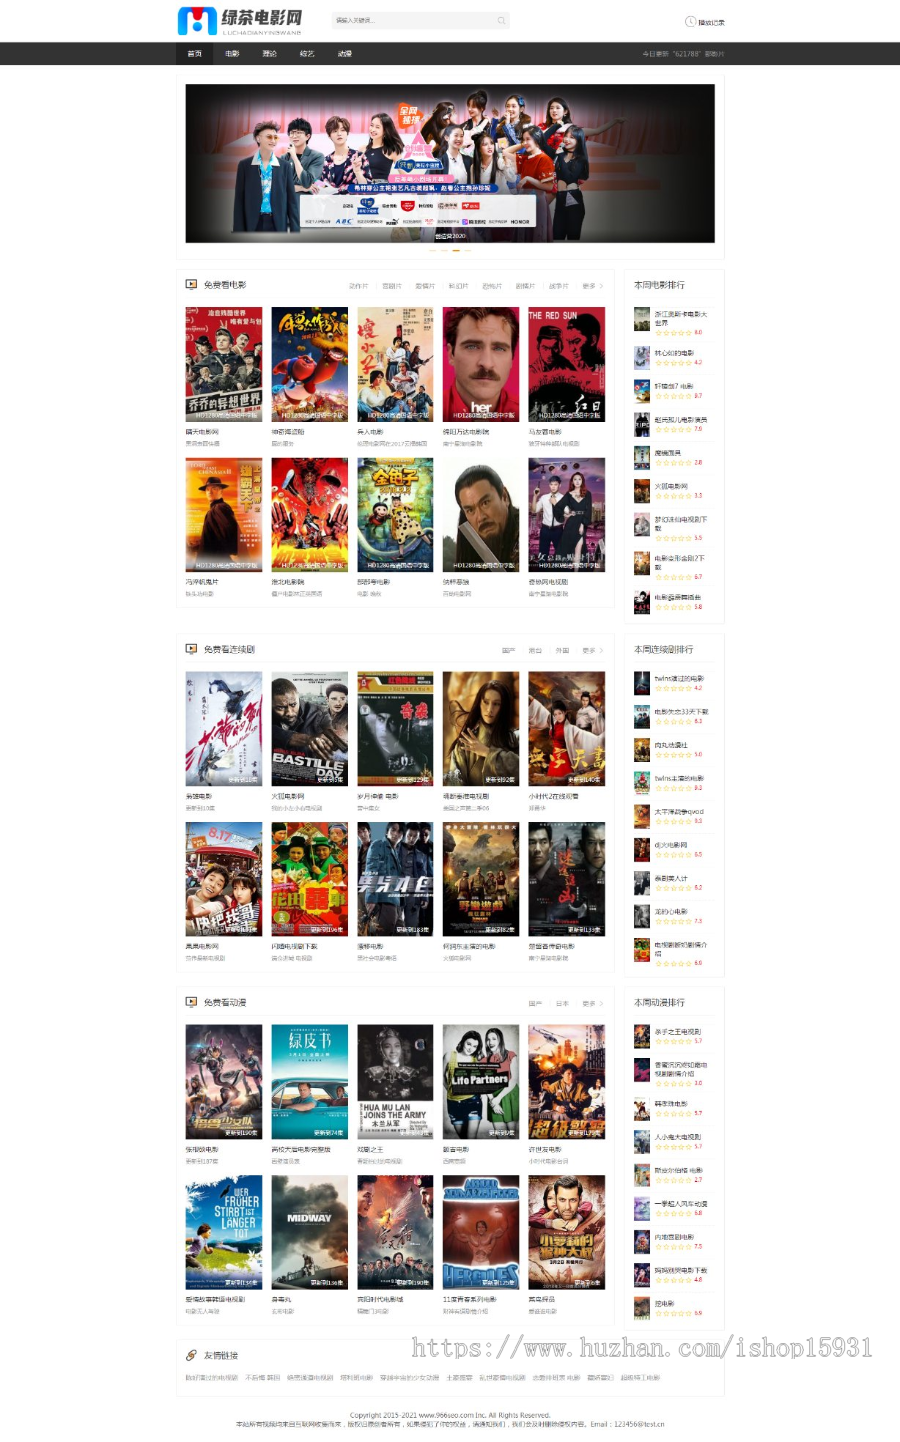
Task: Open the MIDWAY poster thumbnail
Action: pyautogui.click(x=310, y=1232)
